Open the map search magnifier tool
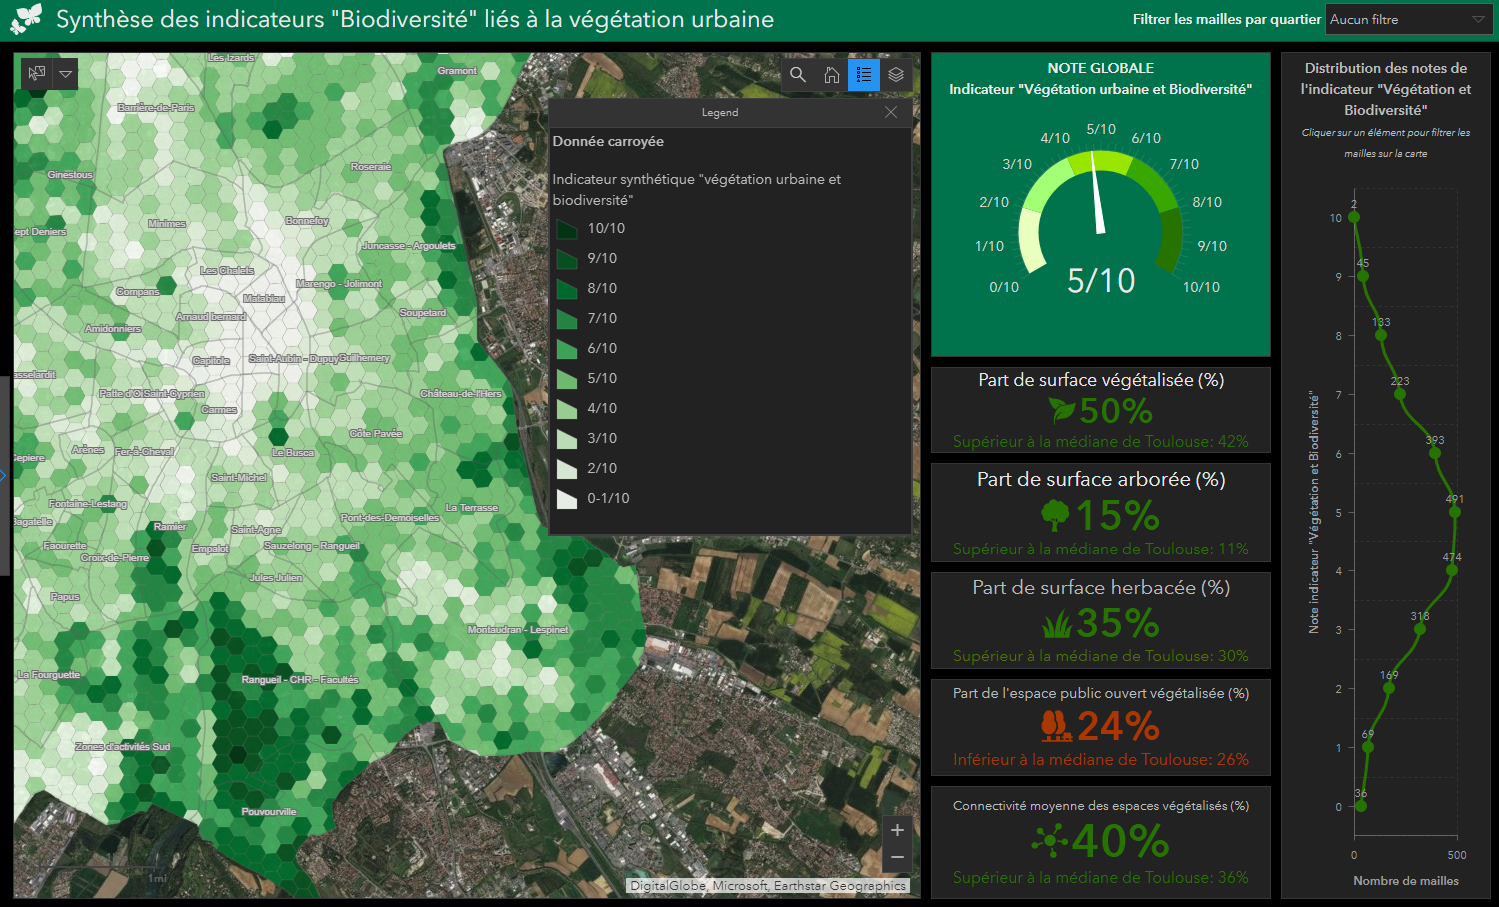 click(x=797, y=74)
